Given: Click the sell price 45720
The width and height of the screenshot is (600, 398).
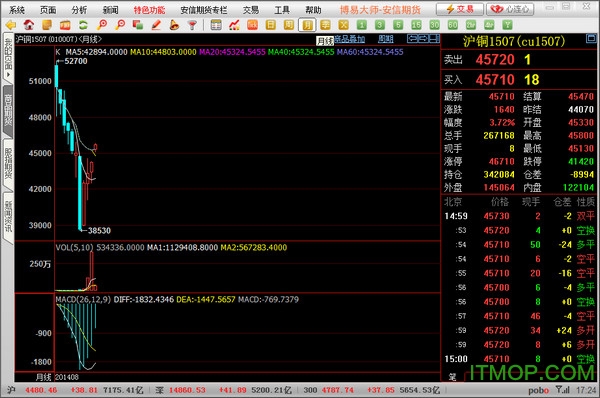Looking at the screenshot, I should 495,60.
